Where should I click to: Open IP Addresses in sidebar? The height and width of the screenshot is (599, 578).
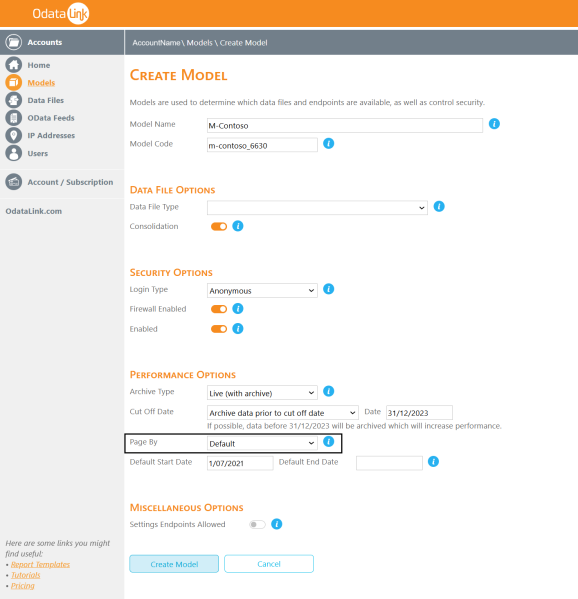point(51,136)
